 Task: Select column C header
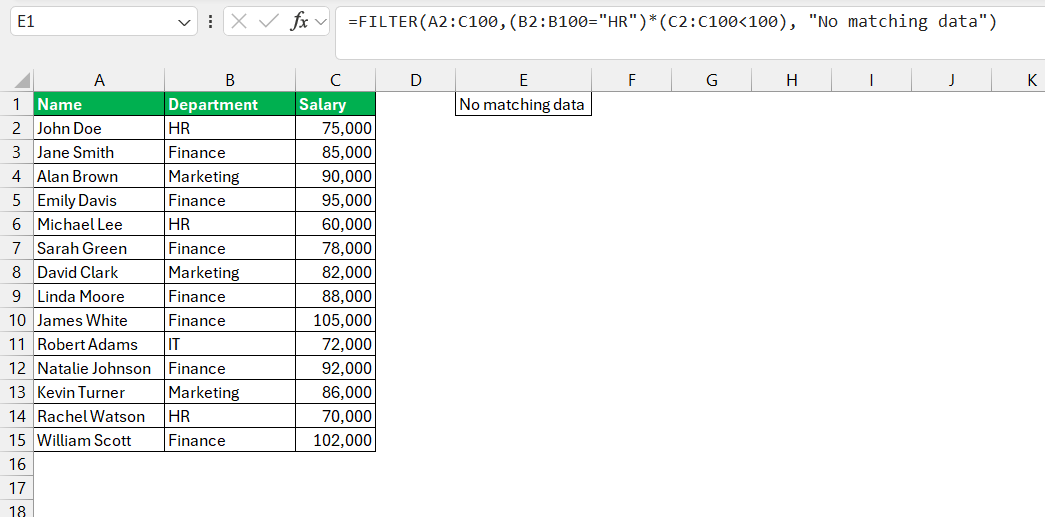pos(335,81)
